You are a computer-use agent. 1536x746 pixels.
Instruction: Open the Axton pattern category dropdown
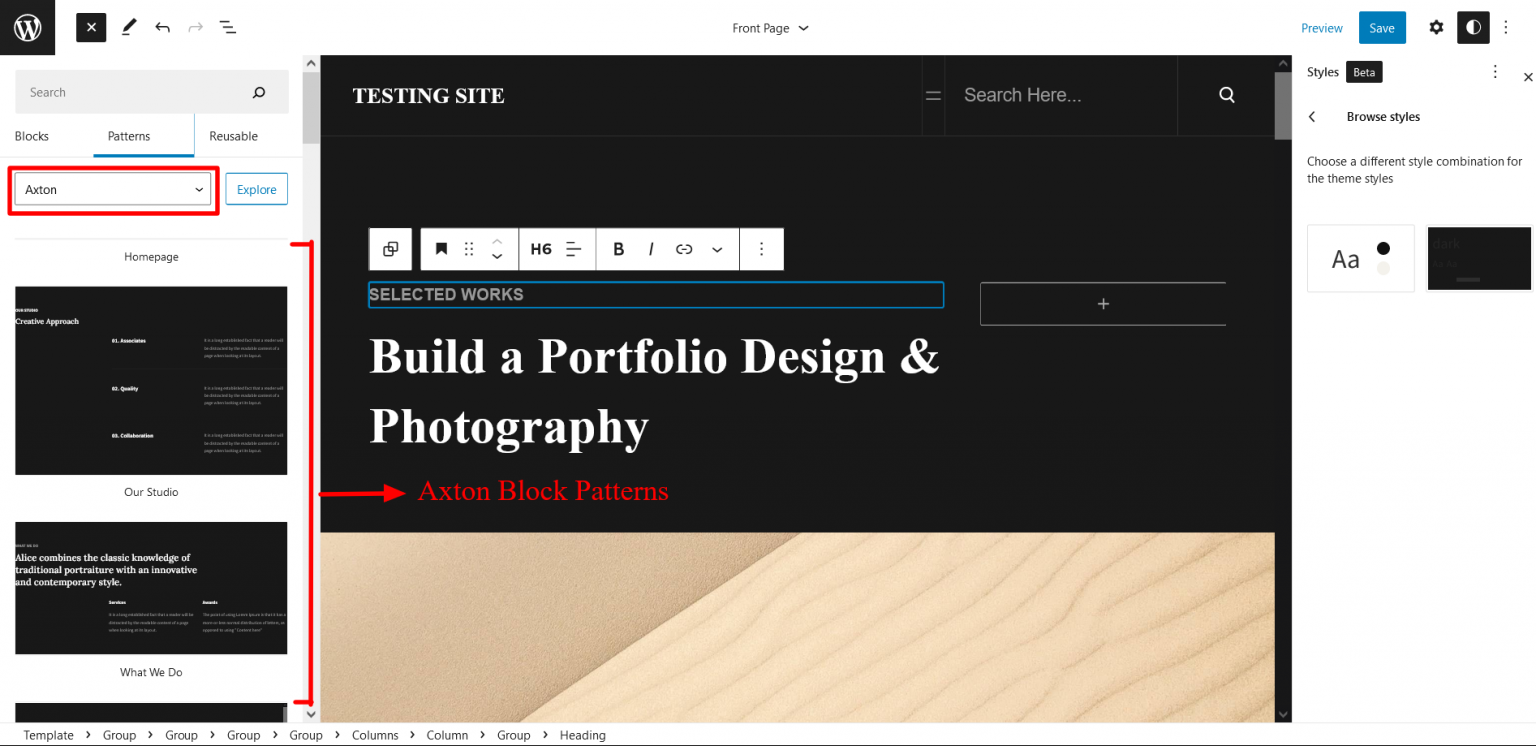(112, 189)
